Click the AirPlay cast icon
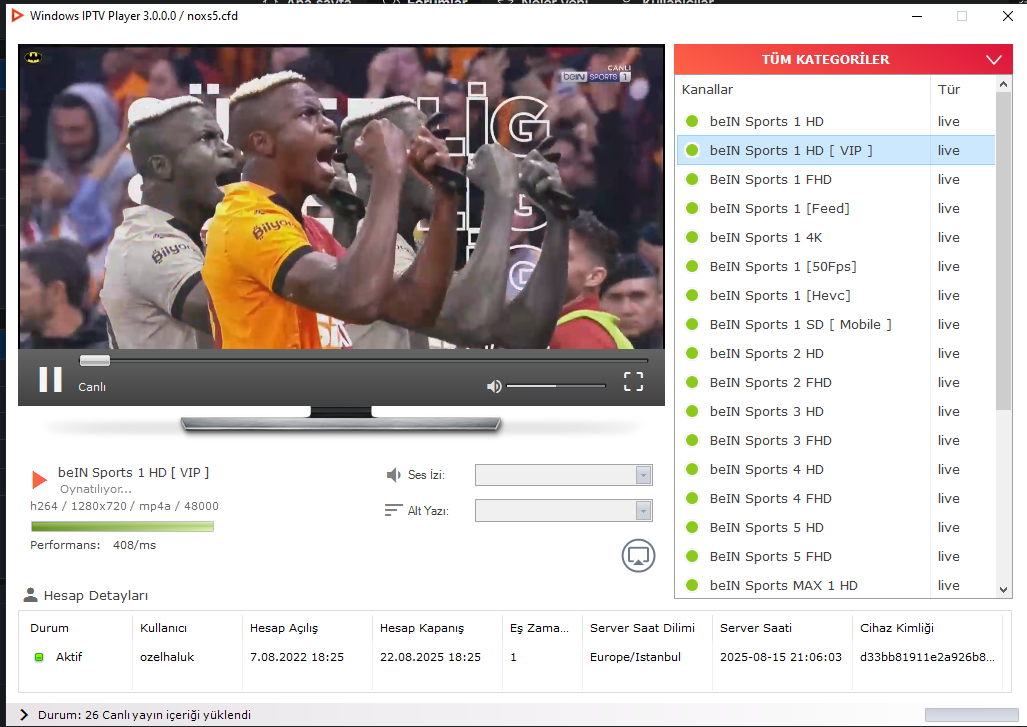 click(x=638, y=555)
